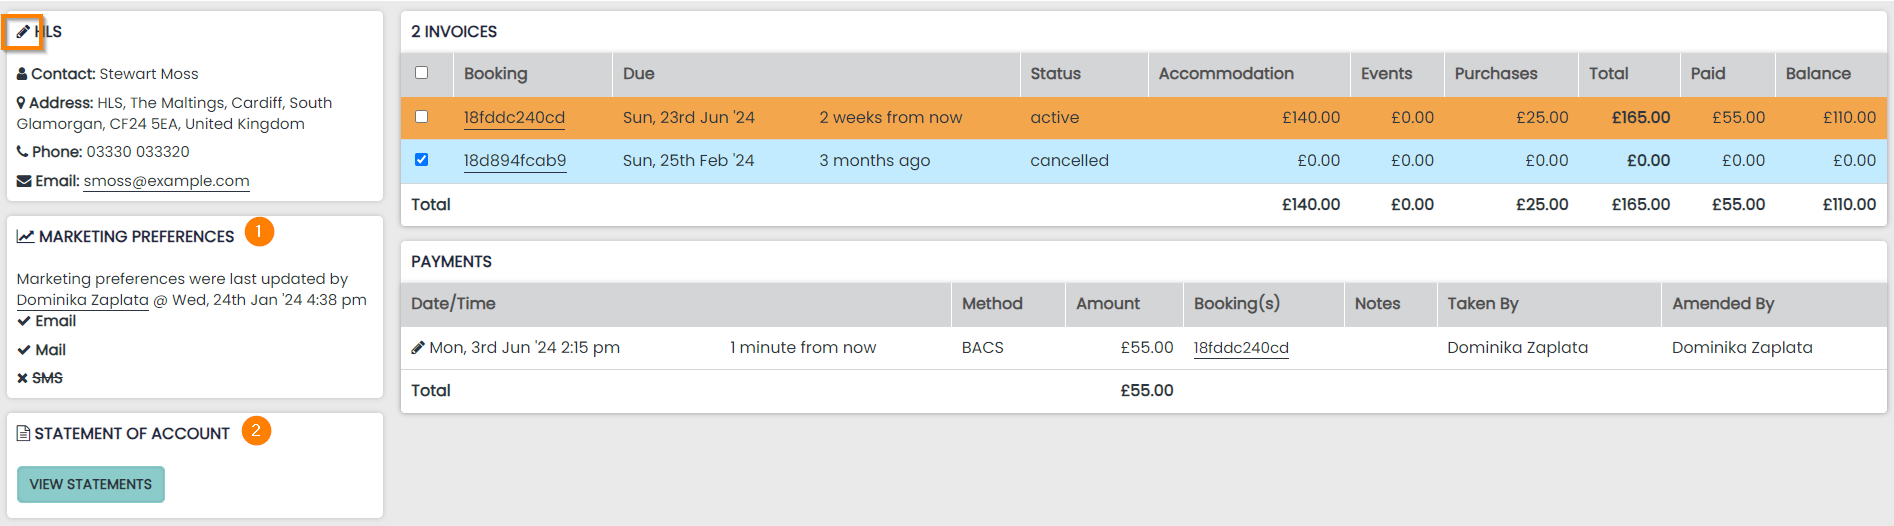Screen dimensions: 1894x526
Task: Click the Balance column header in invoices
Action: pyautogui.click(x=1817, y=74)
